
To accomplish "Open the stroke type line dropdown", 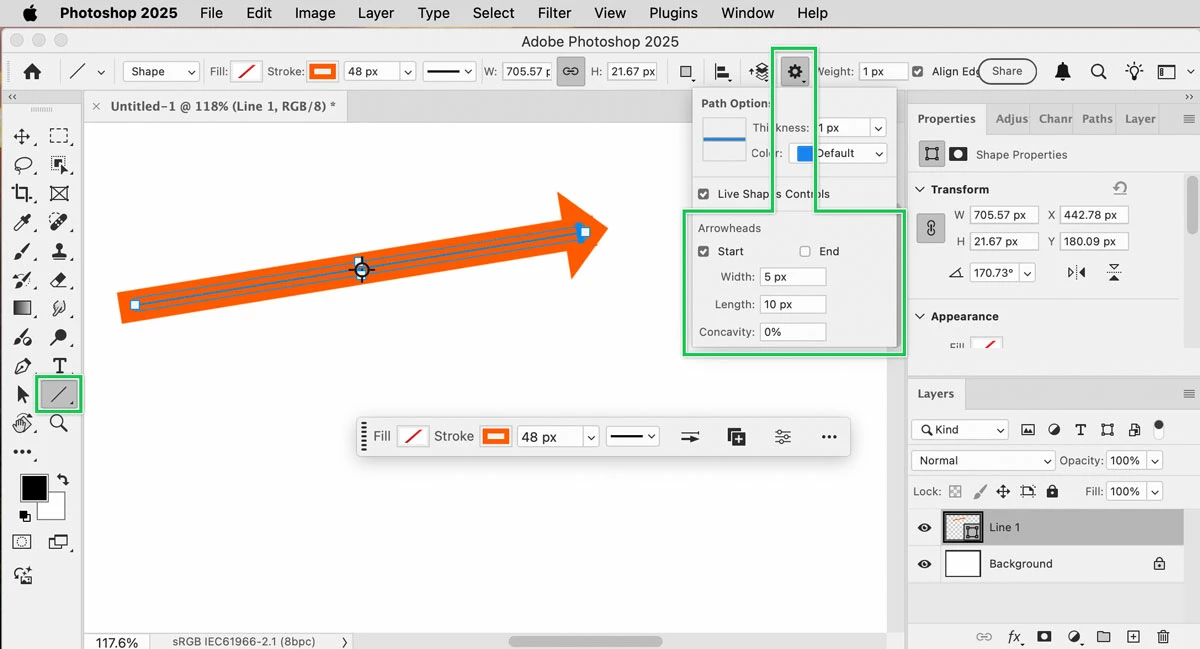I will coord(448,71).
